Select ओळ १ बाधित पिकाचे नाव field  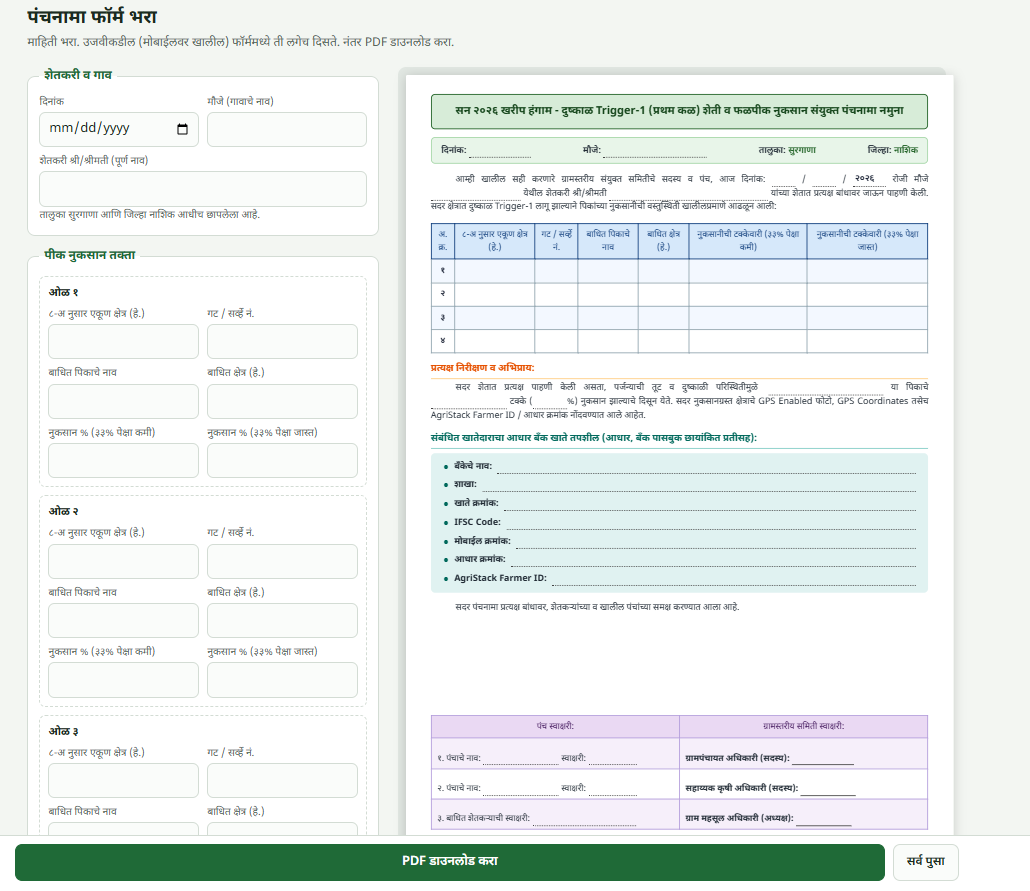[123, 401]
